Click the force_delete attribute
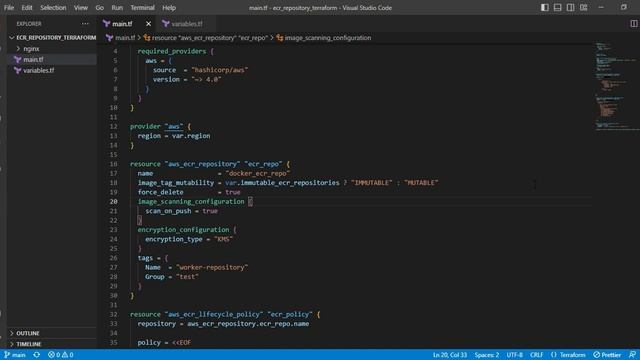The image size is (640, 360). click(x=160, y=192)
